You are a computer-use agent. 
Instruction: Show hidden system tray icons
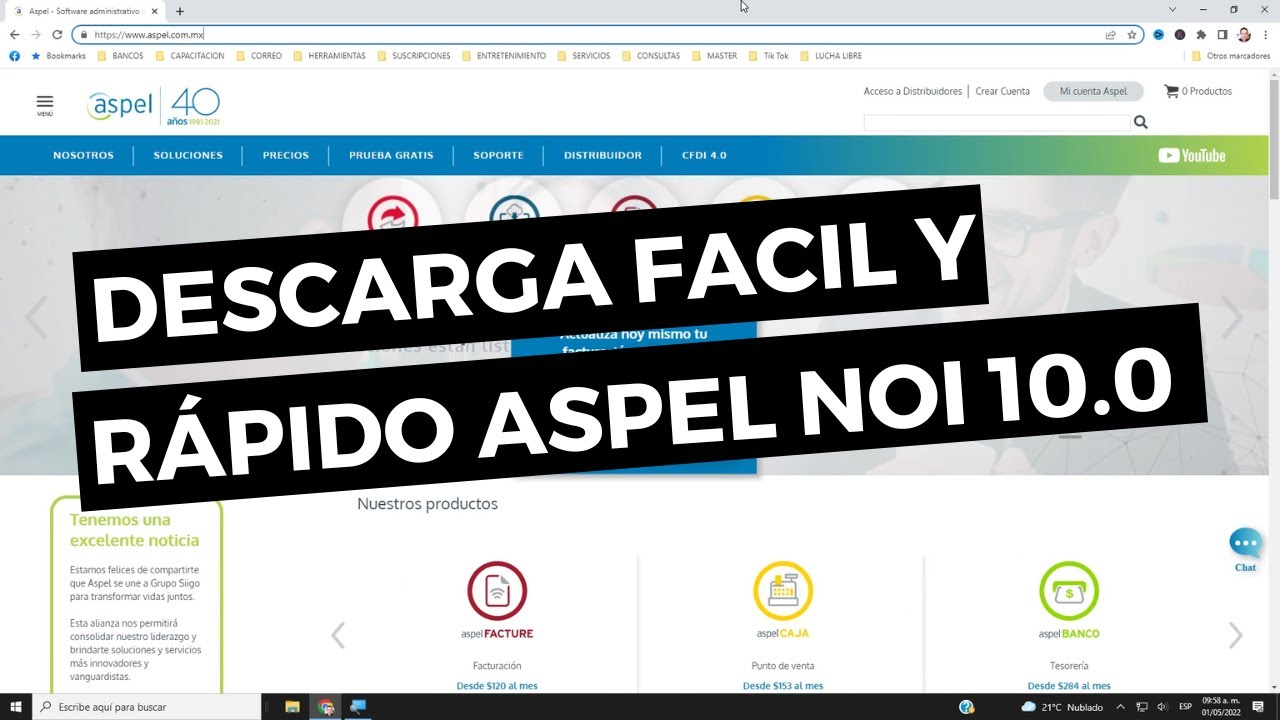(x=1120, y=707)
